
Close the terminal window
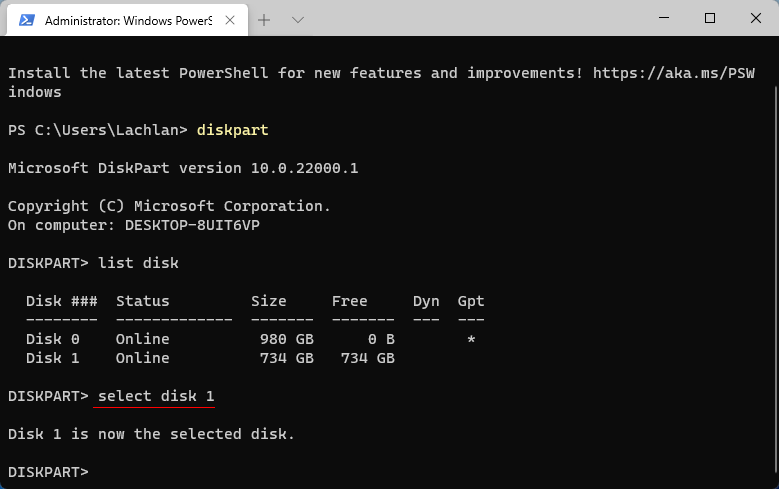point(756,18)
